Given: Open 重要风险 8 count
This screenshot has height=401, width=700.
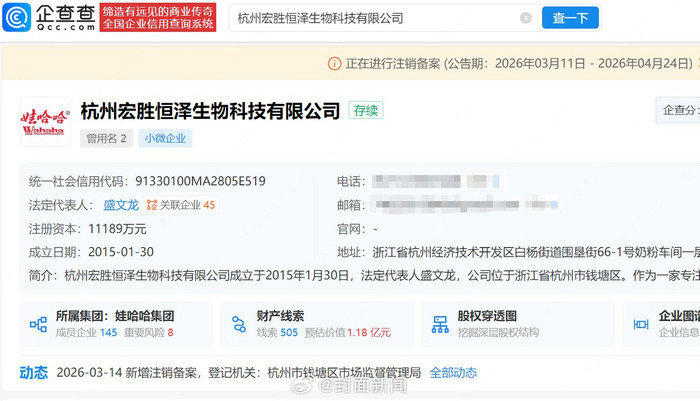Looking at the screenshot, I should (x=149, y=333).
